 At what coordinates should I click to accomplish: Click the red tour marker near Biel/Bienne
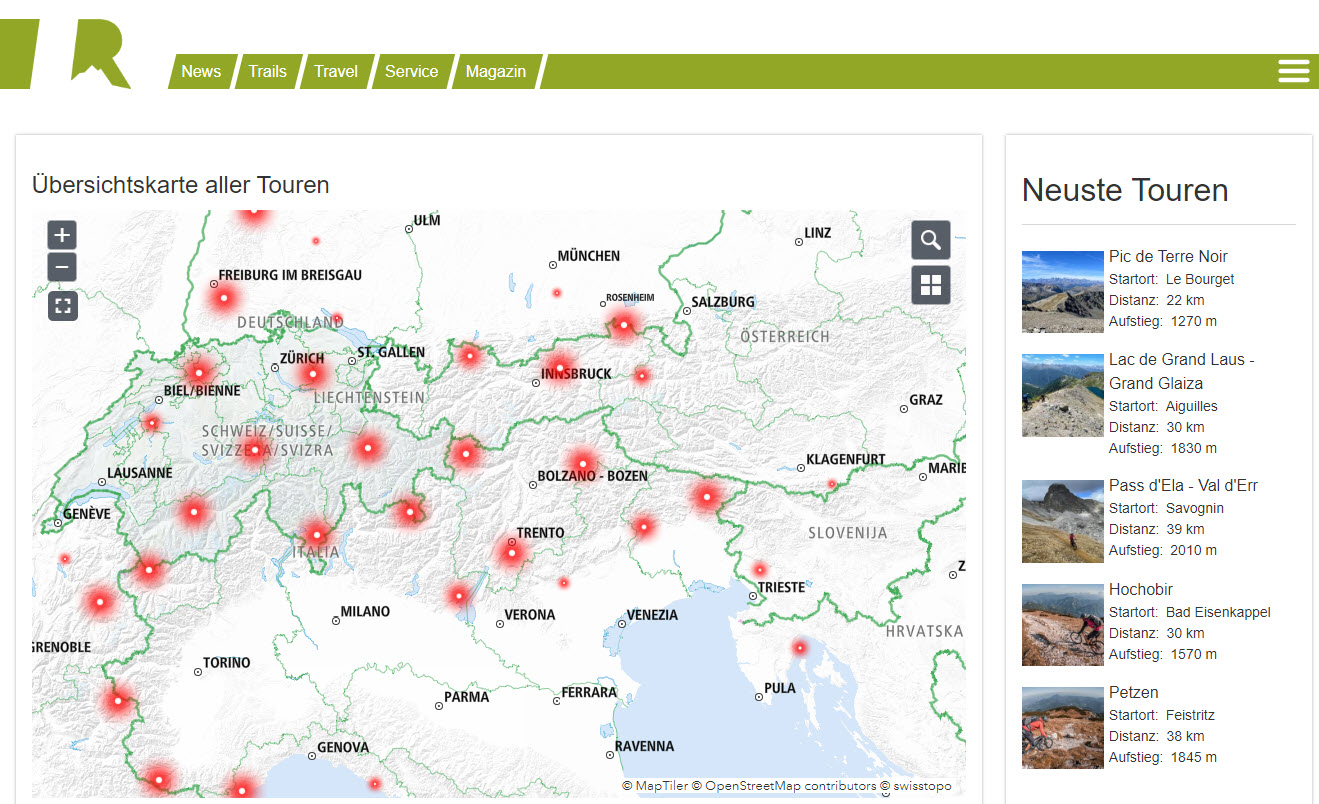pos(199,372)
